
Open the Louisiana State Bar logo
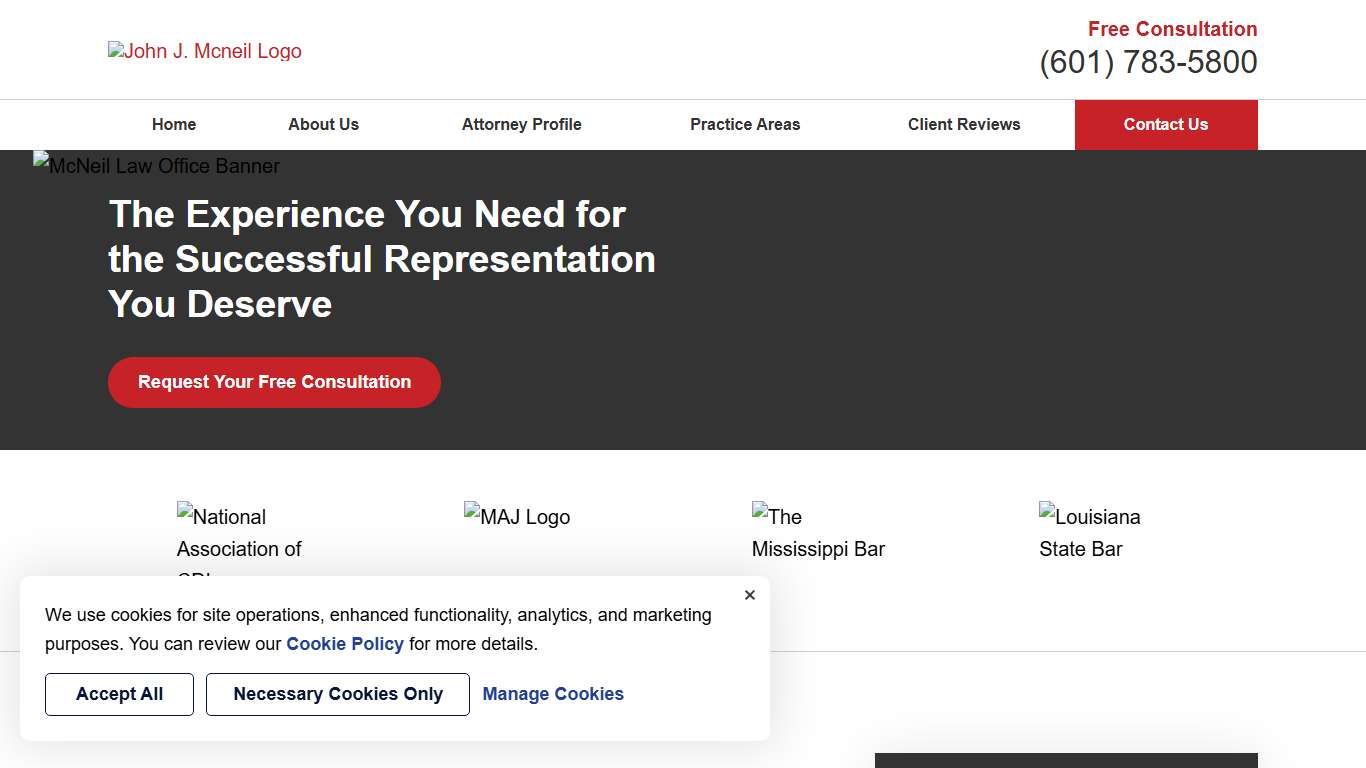(x=1090, y=532)
